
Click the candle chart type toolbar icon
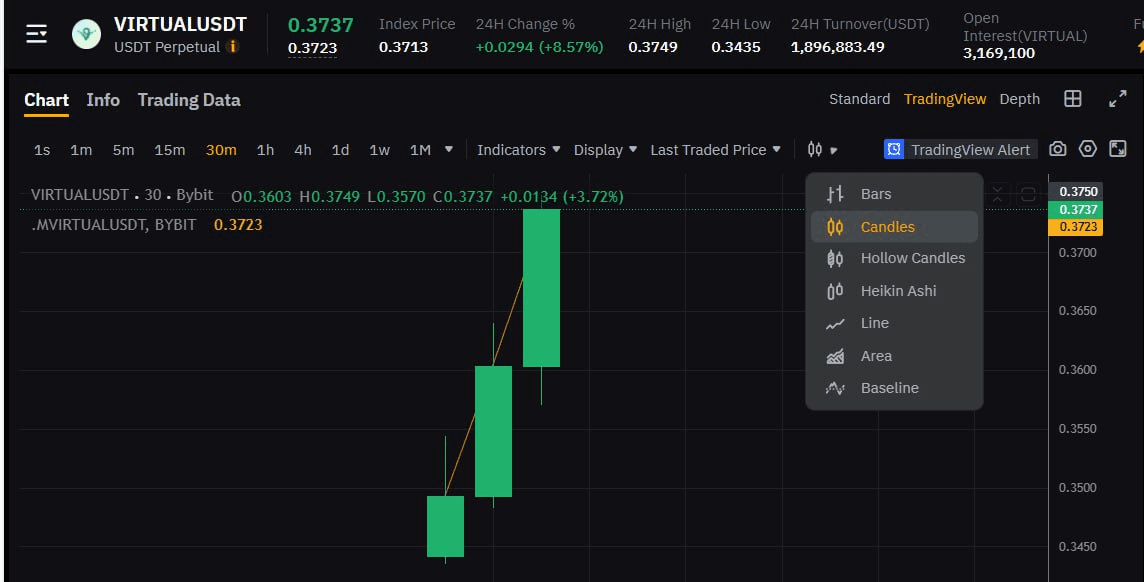(x=815, y=150)
